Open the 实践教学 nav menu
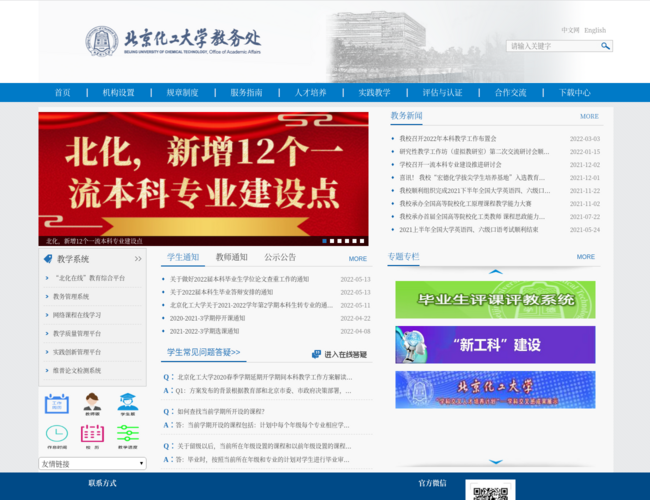Screen dimensions: 650x500 click(374, 92)
